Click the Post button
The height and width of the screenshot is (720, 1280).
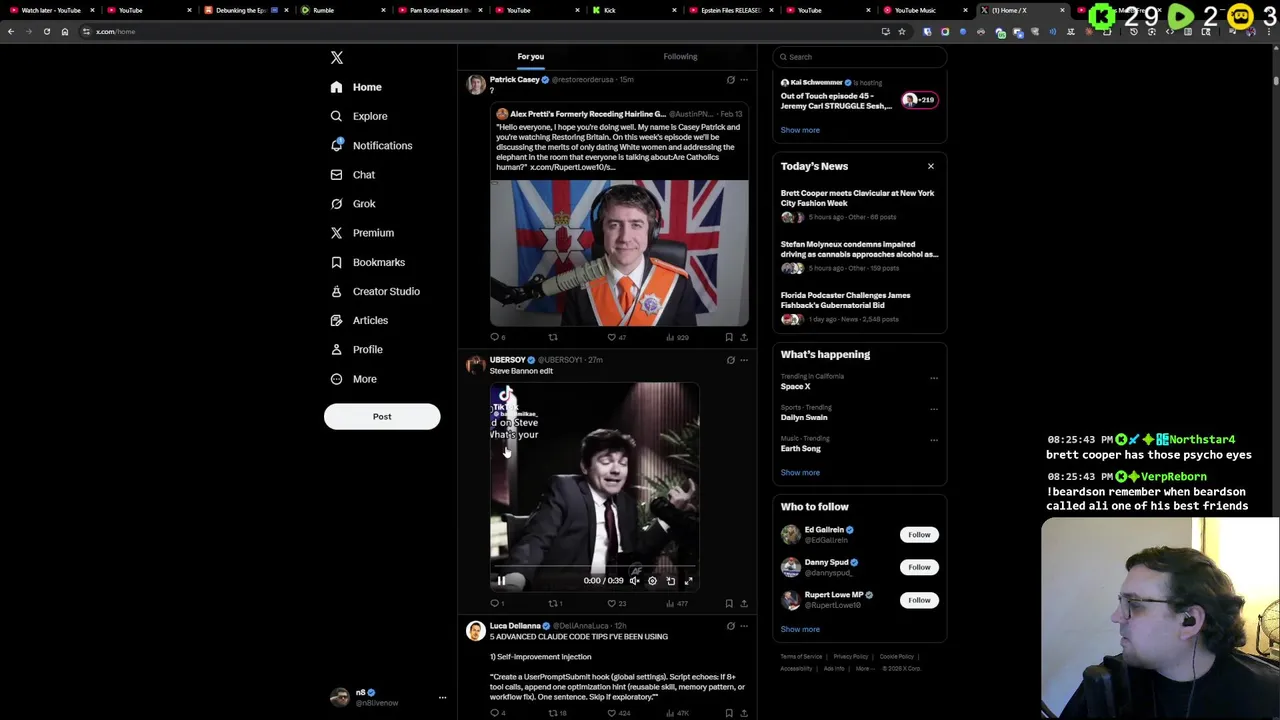[382, 417]
